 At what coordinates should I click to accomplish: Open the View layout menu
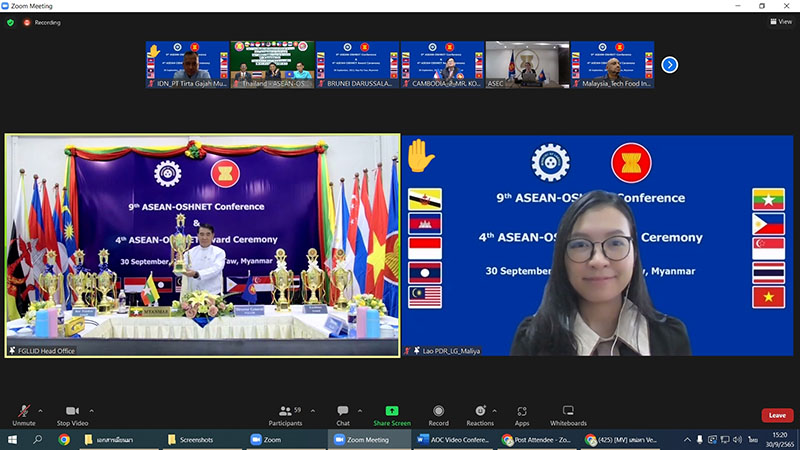click(780, 21)
